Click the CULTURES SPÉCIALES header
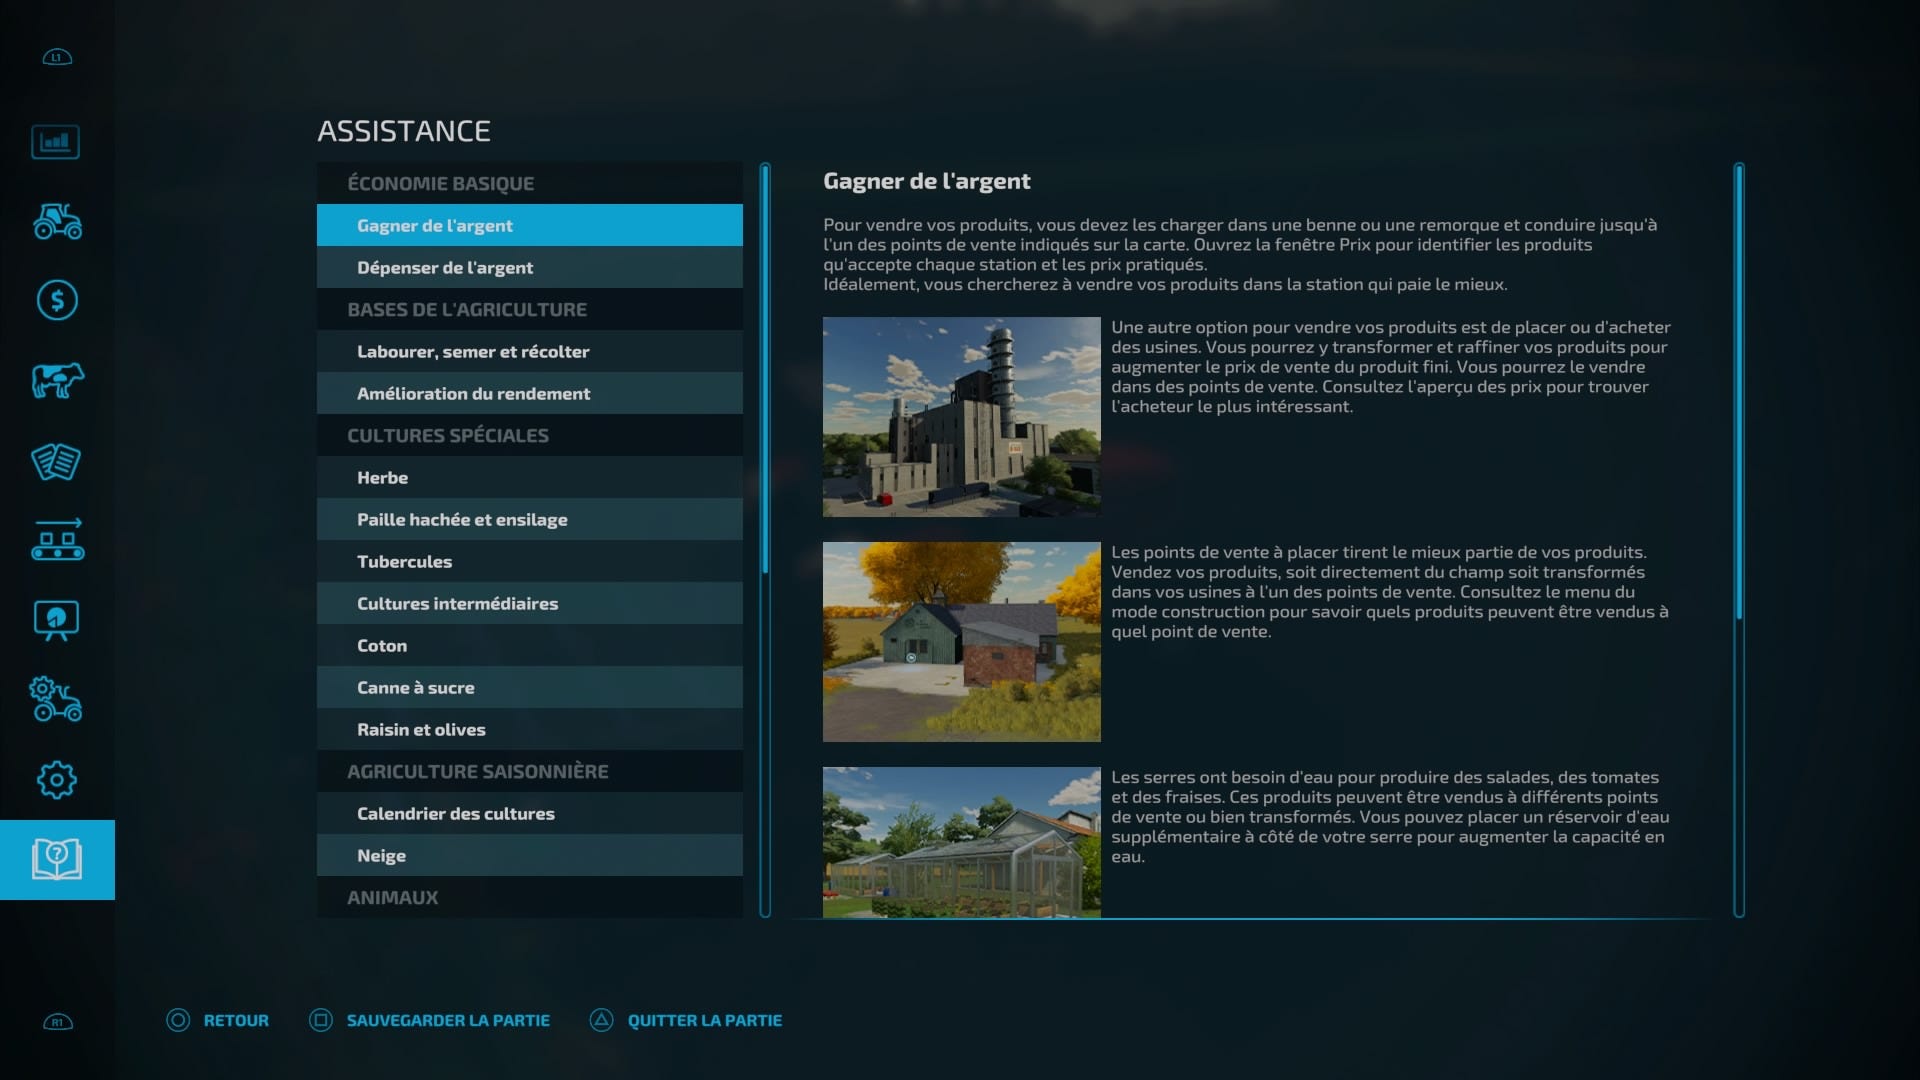Viewport: 1920px width, 1080px height. tap(530, 435)
